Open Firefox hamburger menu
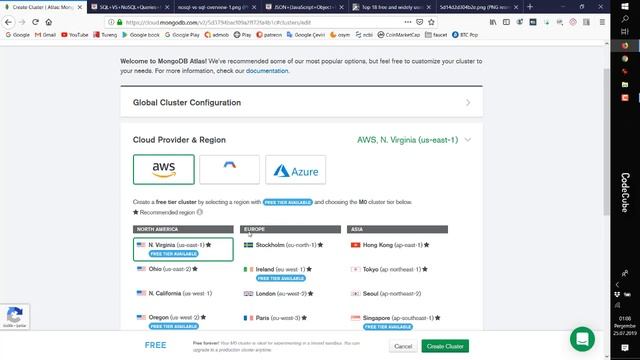This screenshot has width=640, height=360. (x=602, y=22)
